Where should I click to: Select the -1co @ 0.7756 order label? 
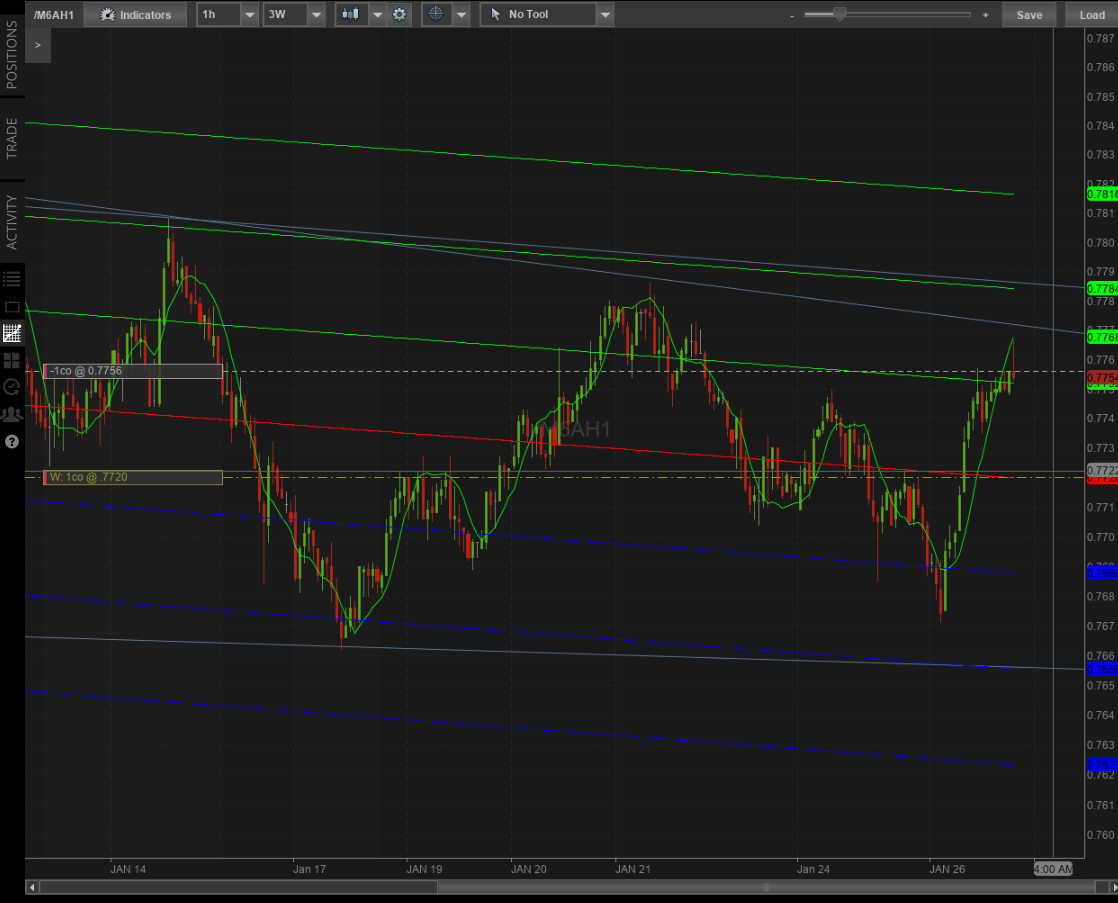click(133, 371)
